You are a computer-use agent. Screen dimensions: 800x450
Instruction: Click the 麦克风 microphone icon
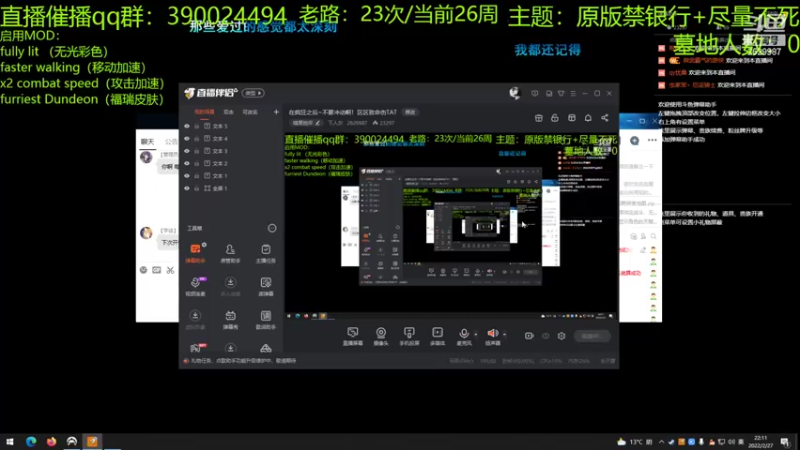click(x=463, y=334)
